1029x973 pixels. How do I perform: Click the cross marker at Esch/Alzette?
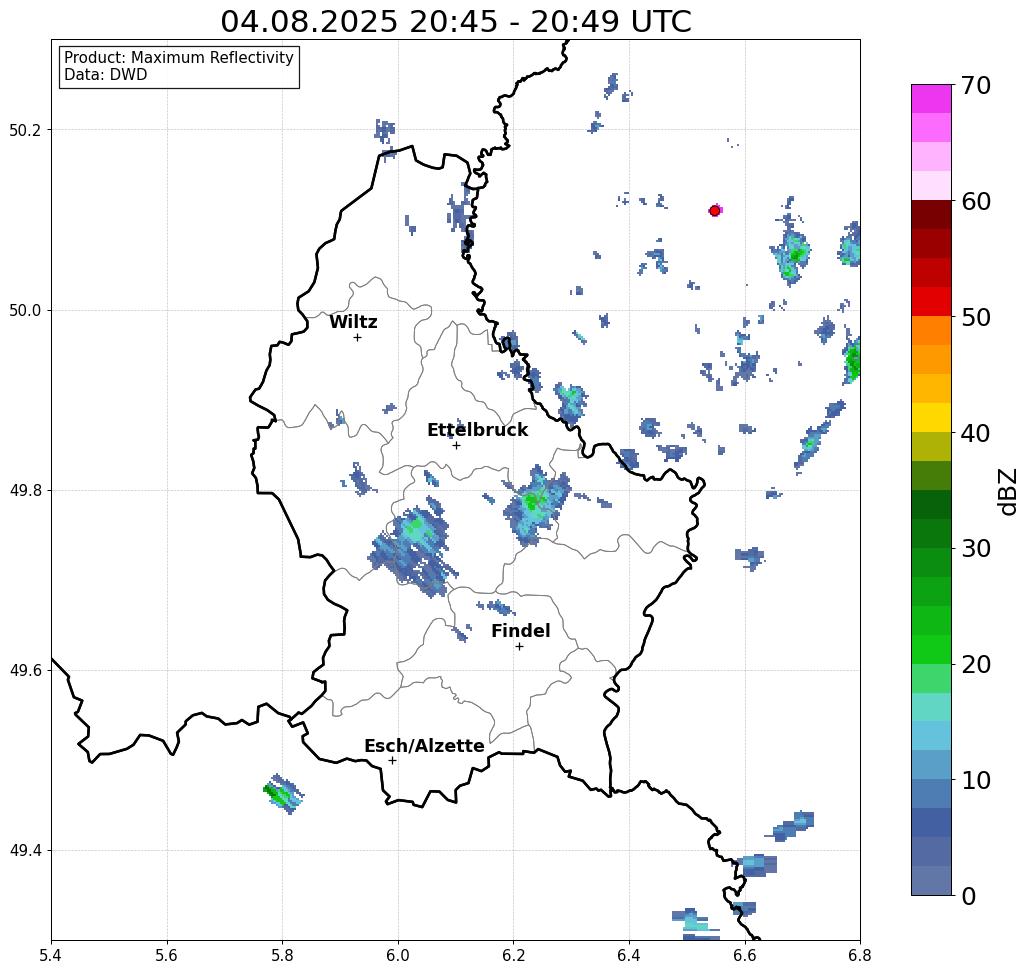click(x=392, y=760)
